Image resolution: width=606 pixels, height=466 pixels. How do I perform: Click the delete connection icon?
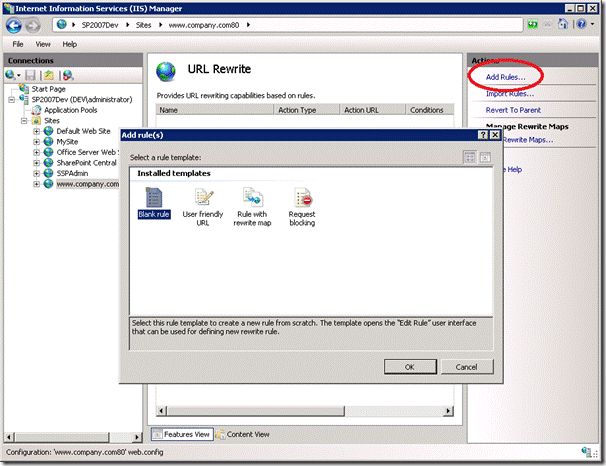[x=68, y=75]
